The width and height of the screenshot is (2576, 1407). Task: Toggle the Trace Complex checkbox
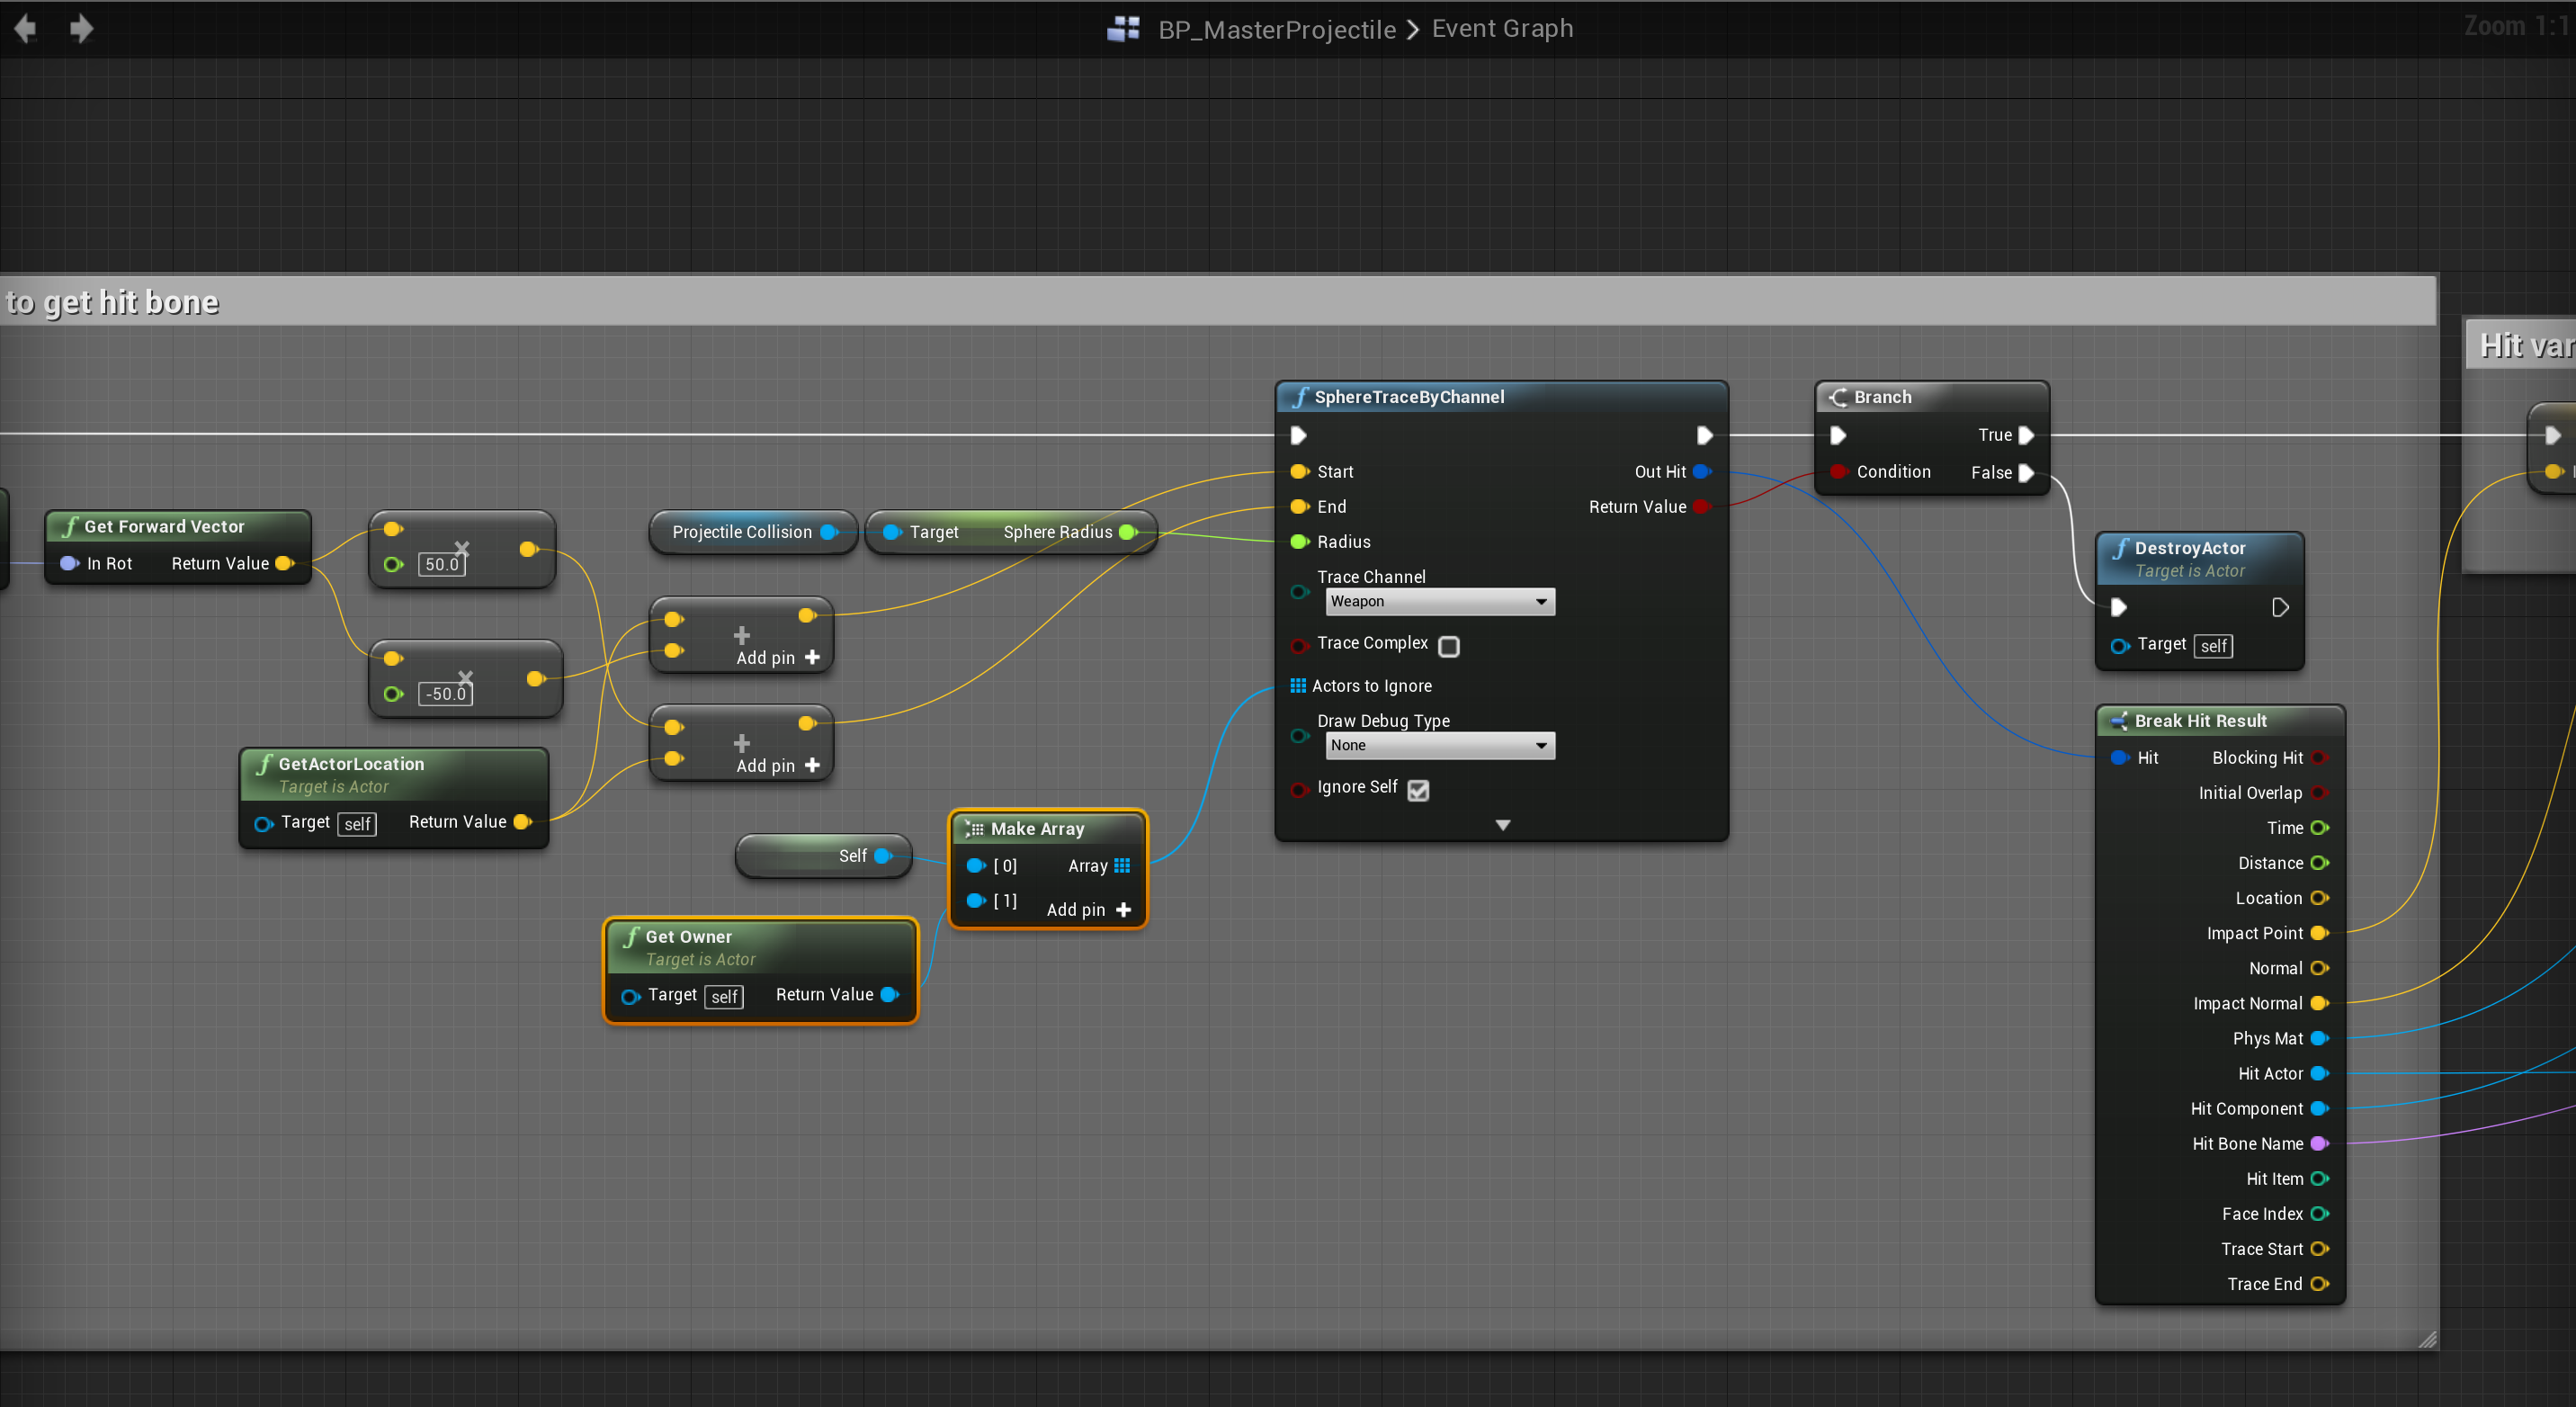point(1448,646)
